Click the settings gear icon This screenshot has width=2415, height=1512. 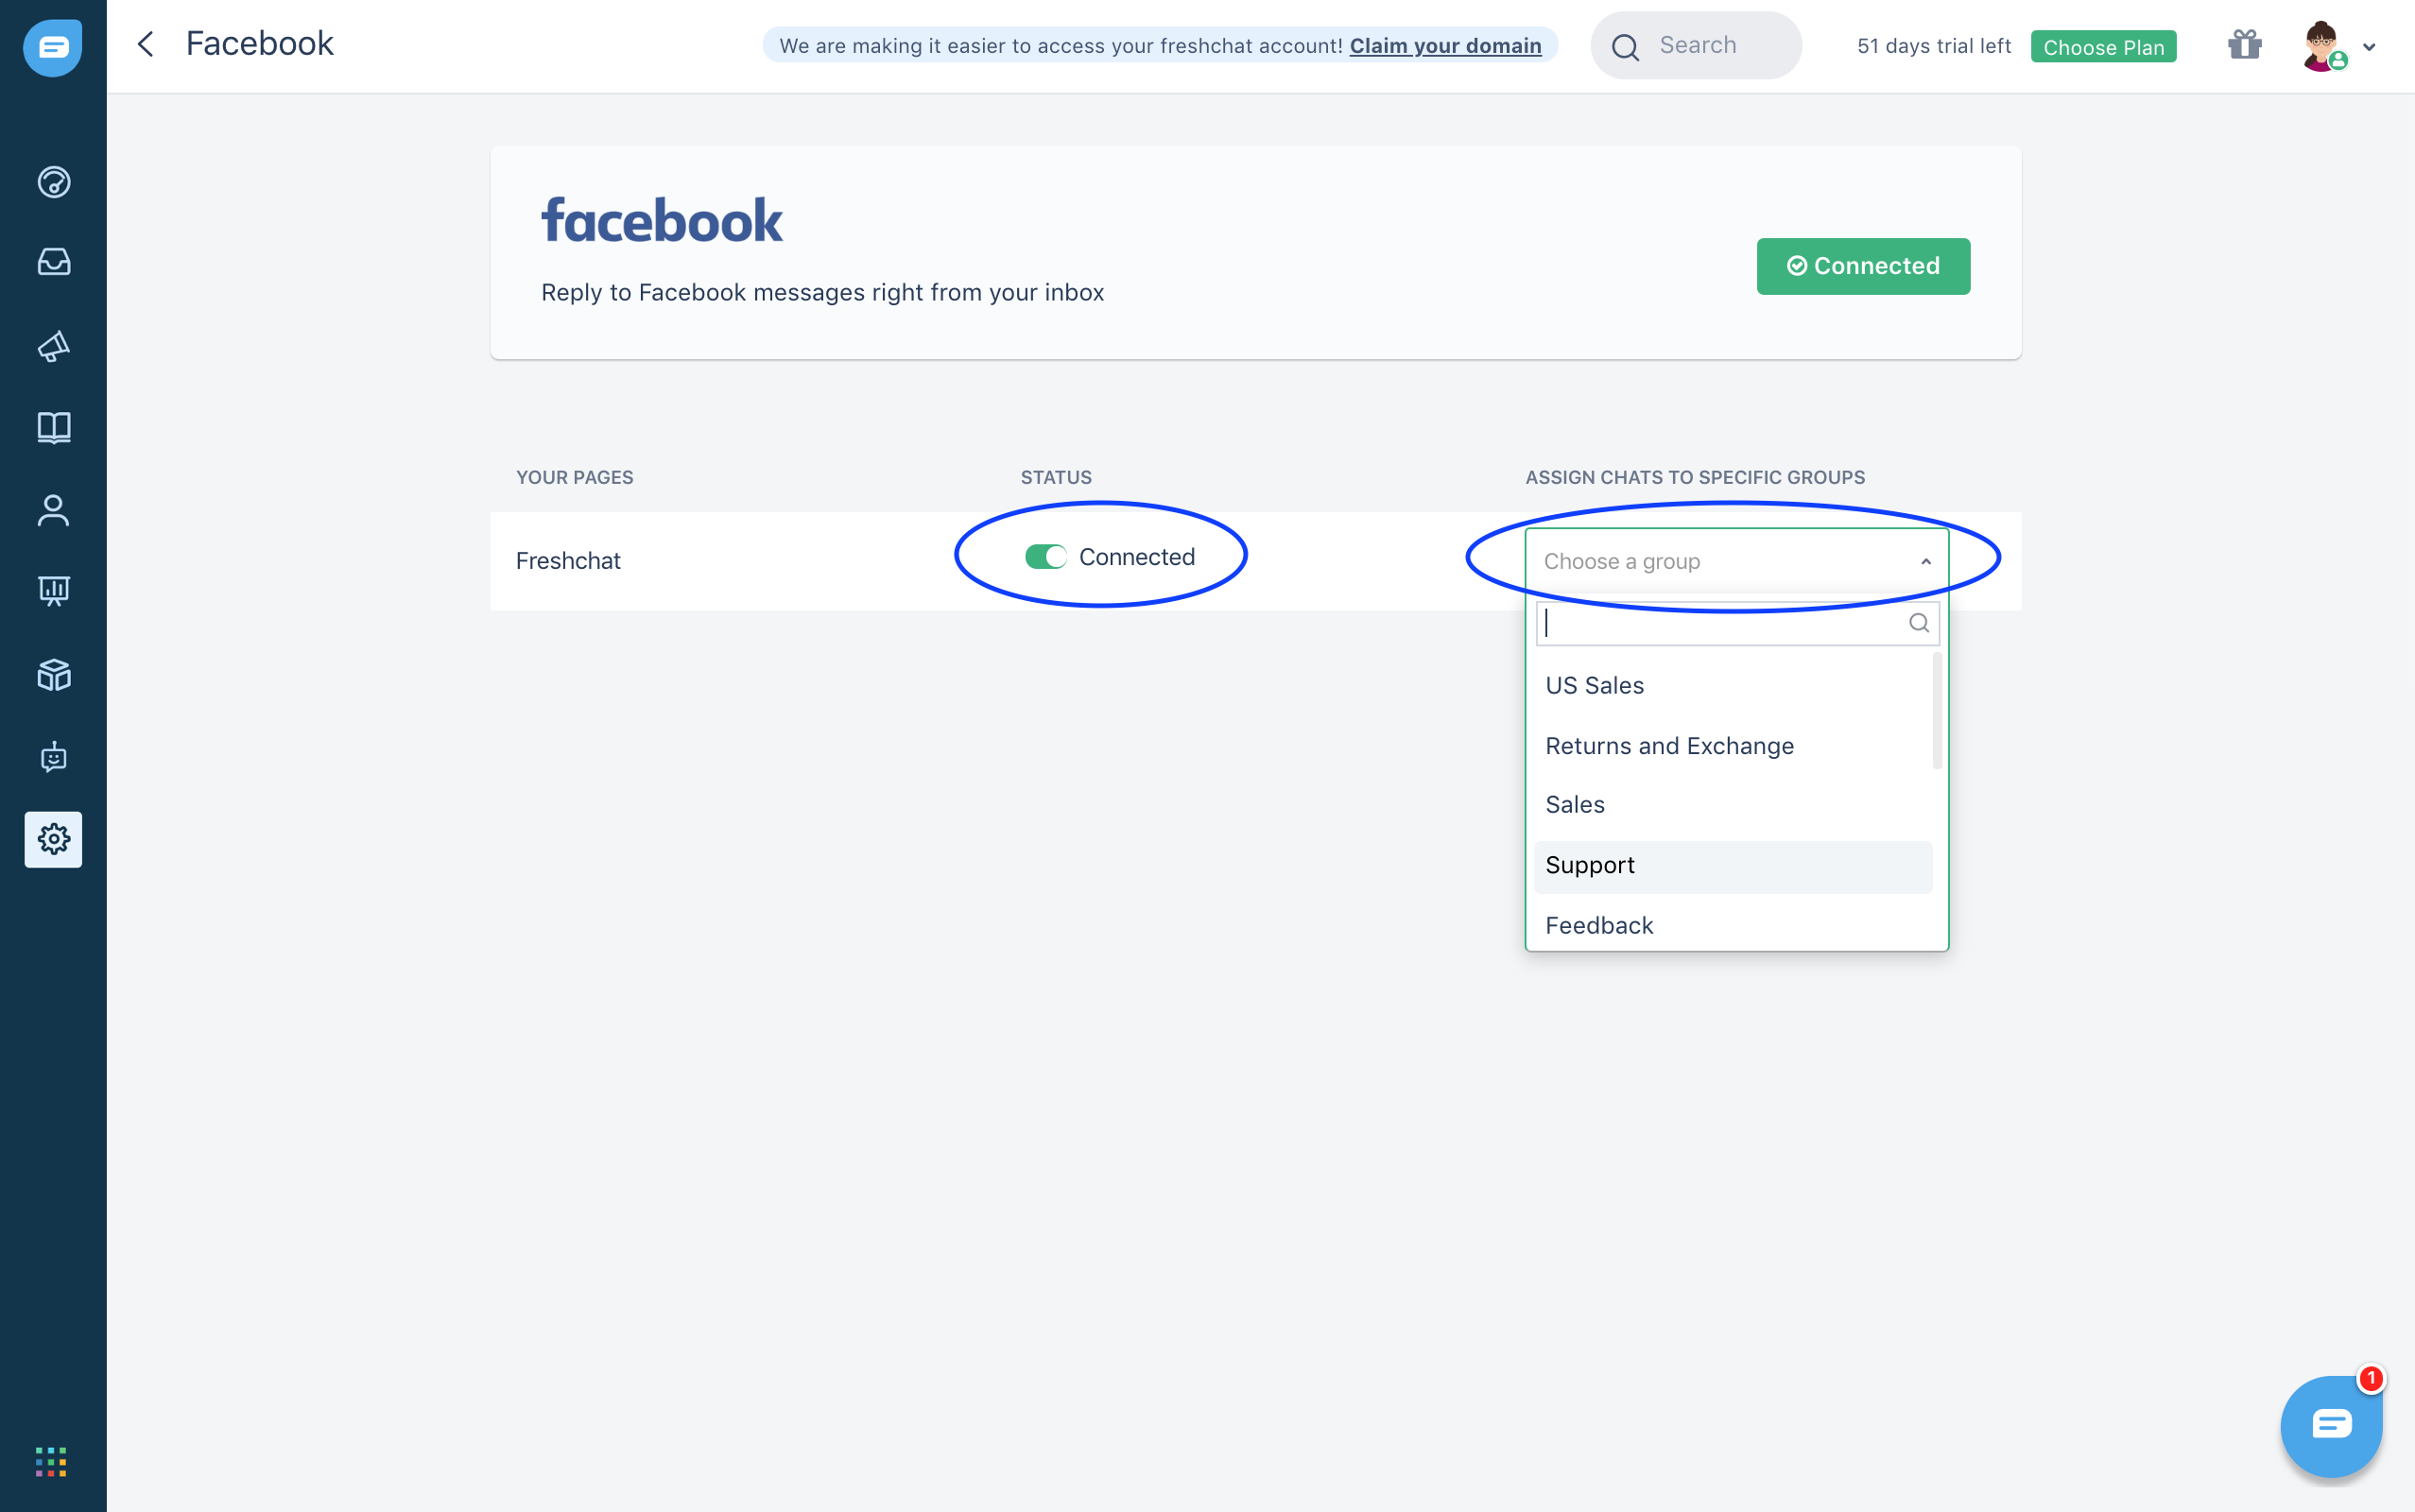pyautogui.click(x=54, y=839)
